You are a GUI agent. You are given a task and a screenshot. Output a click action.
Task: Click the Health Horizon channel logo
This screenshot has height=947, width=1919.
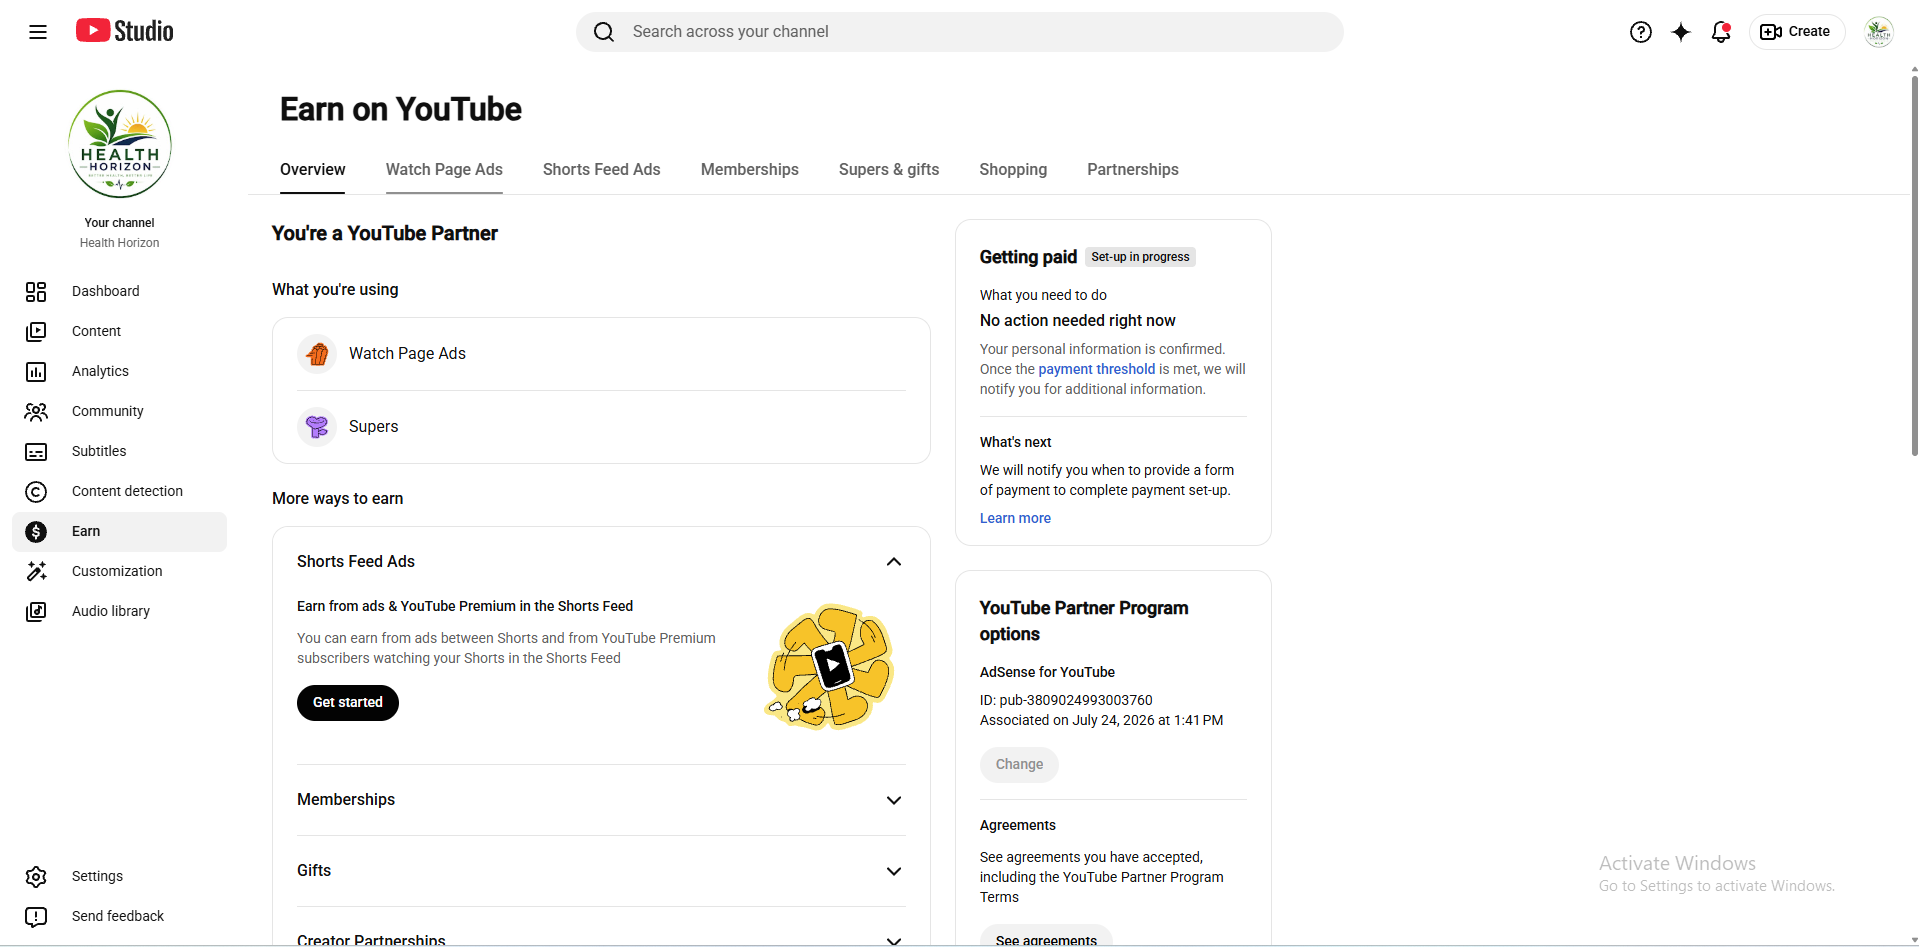click(120, 144)
